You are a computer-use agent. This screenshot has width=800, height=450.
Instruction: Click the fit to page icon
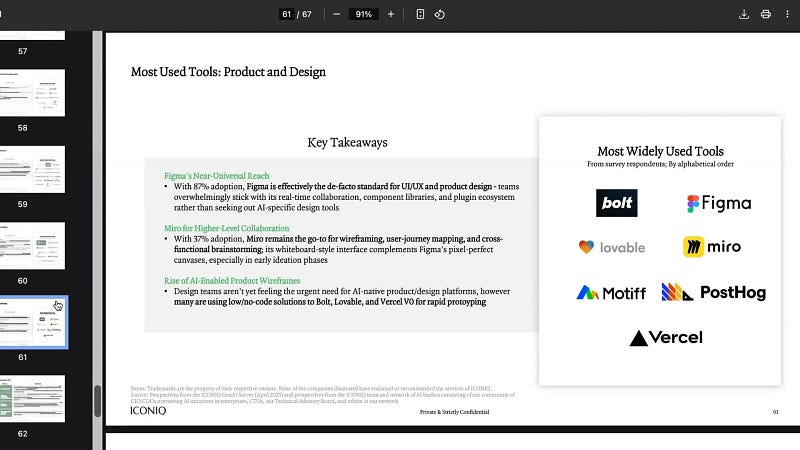tap(420, 14)
